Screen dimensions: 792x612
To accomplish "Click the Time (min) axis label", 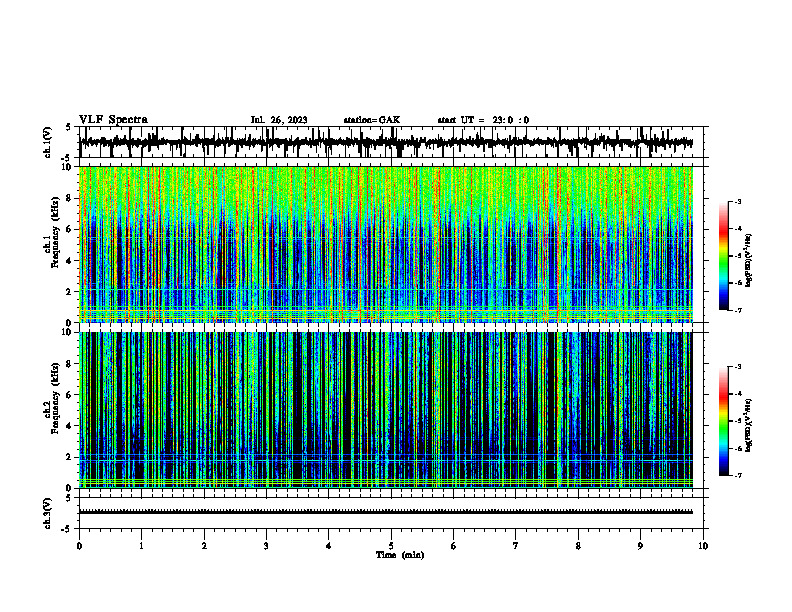I will click(x=400, y=555).
